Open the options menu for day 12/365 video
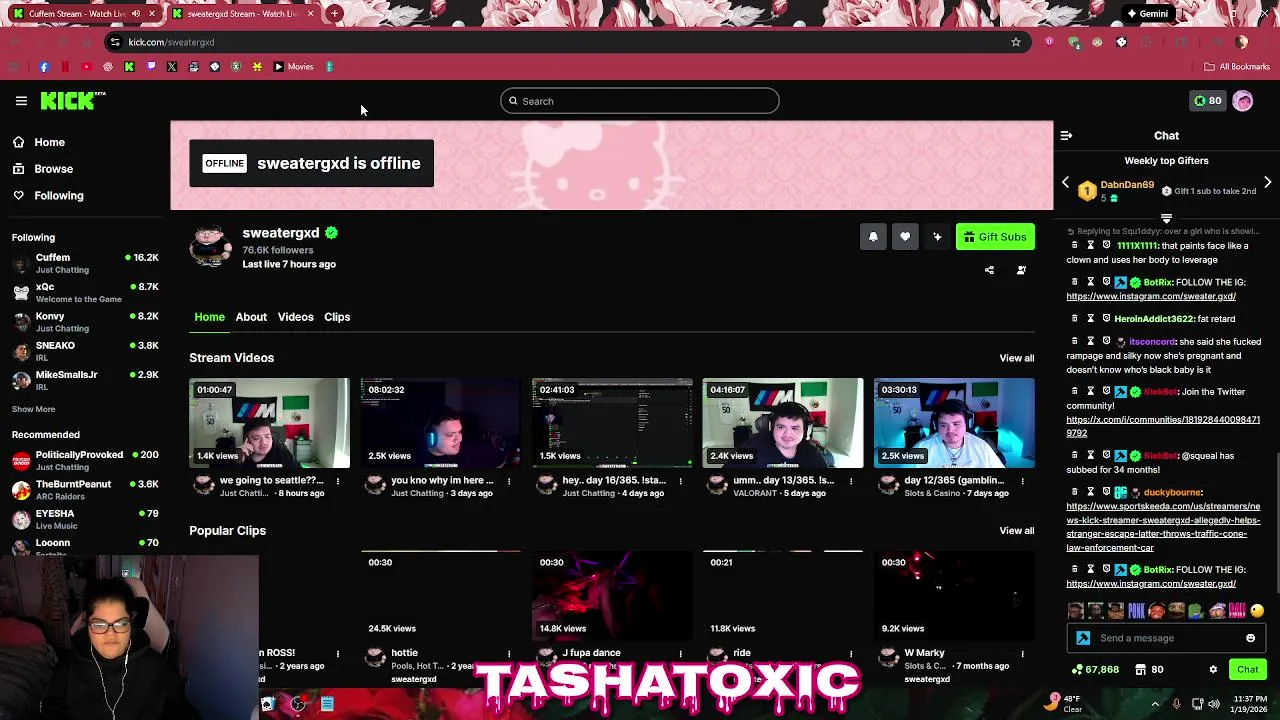1280x720 pixels. pos(1022,481)
